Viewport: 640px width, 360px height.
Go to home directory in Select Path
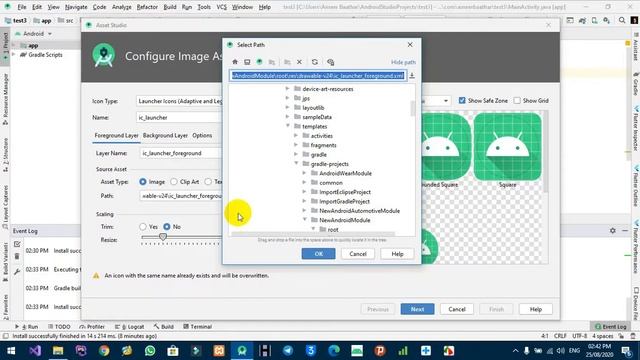click(x=235, y=62)
